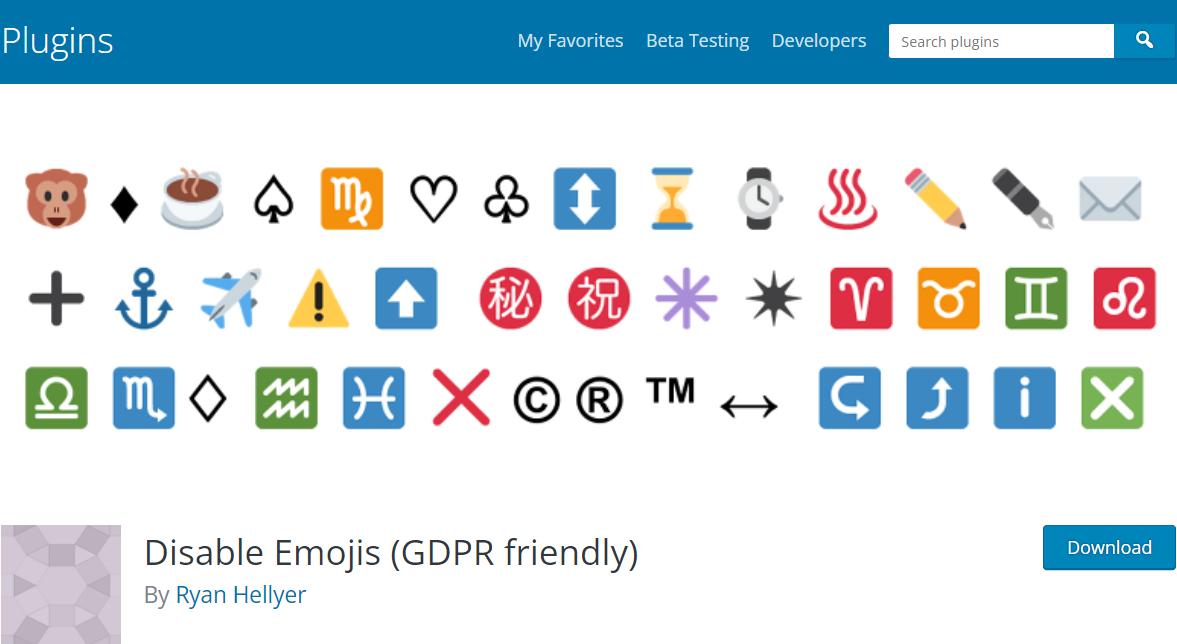Screen dimensions: 1177x644
Task: Go to Beta Testing page
Action: (x=697, y=41)
